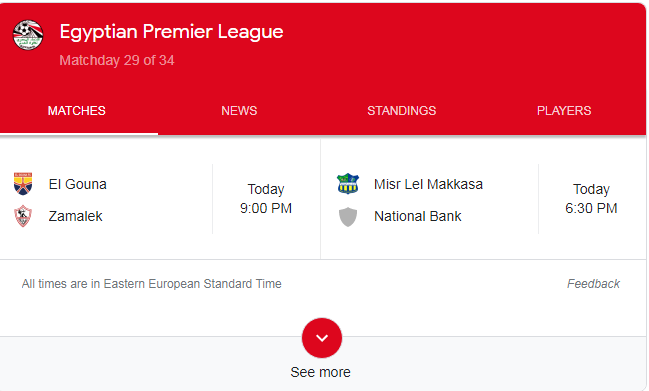
Task: Switch to the News tab
Action: coord(239,110)
